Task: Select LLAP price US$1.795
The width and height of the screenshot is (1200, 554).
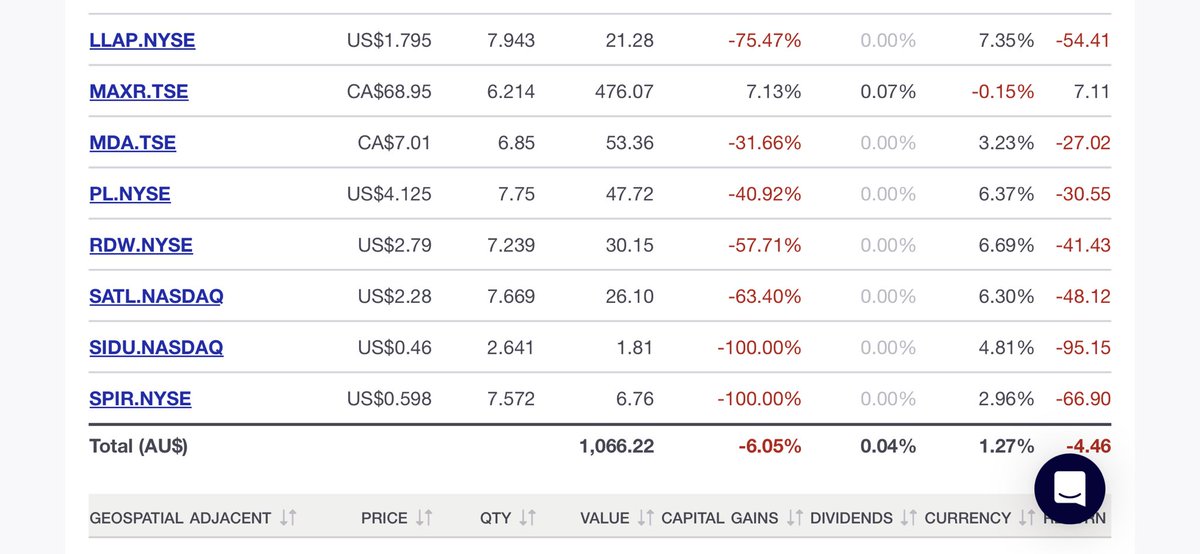Action: [x=389, y=41]
